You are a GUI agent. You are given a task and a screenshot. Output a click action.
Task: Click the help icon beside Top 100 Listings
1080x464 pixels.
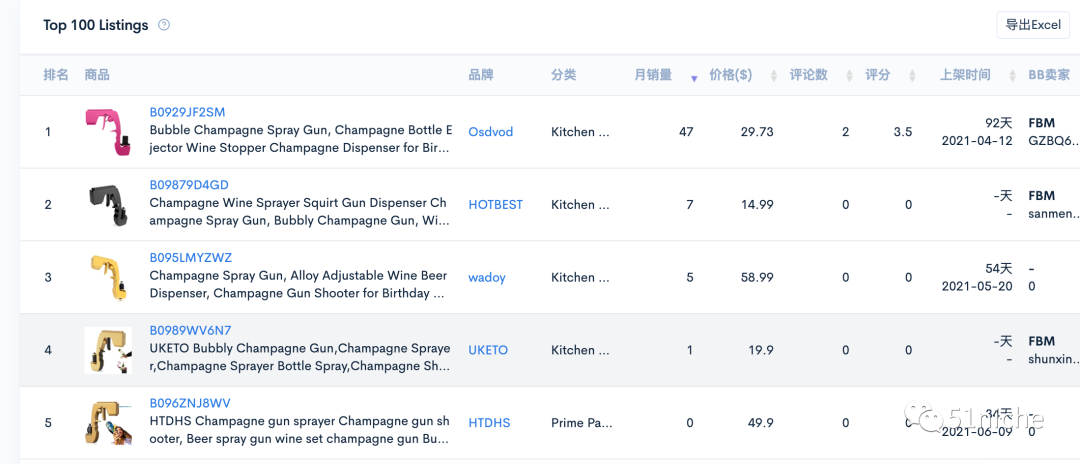click(x=164, y=25)
